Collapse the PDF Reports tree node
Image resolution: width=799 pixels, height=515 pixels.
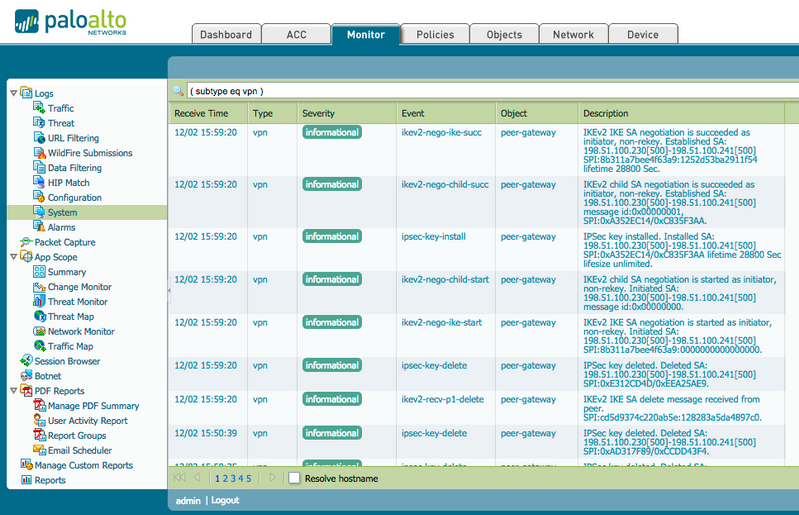click(x=13, y=391)
